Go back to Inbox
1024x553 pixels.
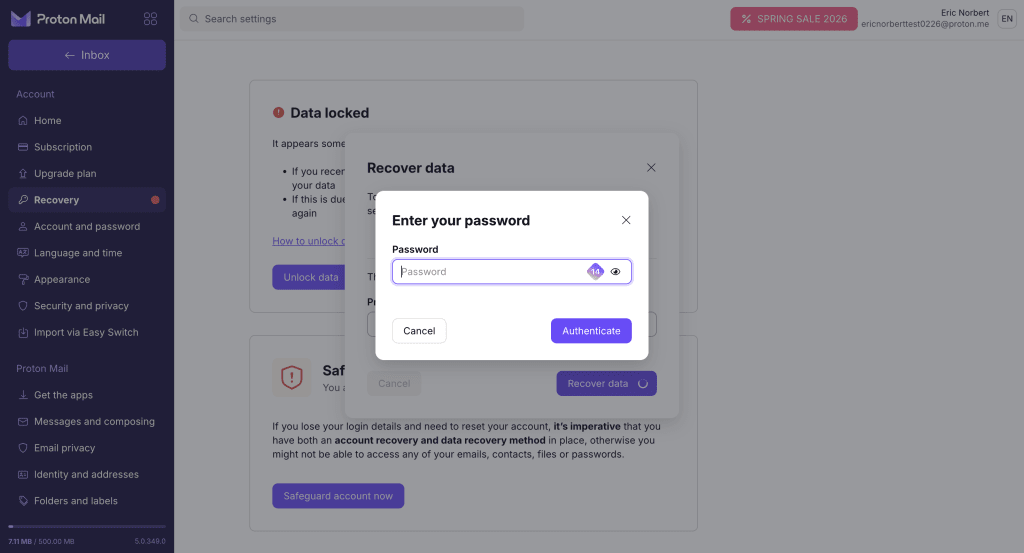click(87, 55)
